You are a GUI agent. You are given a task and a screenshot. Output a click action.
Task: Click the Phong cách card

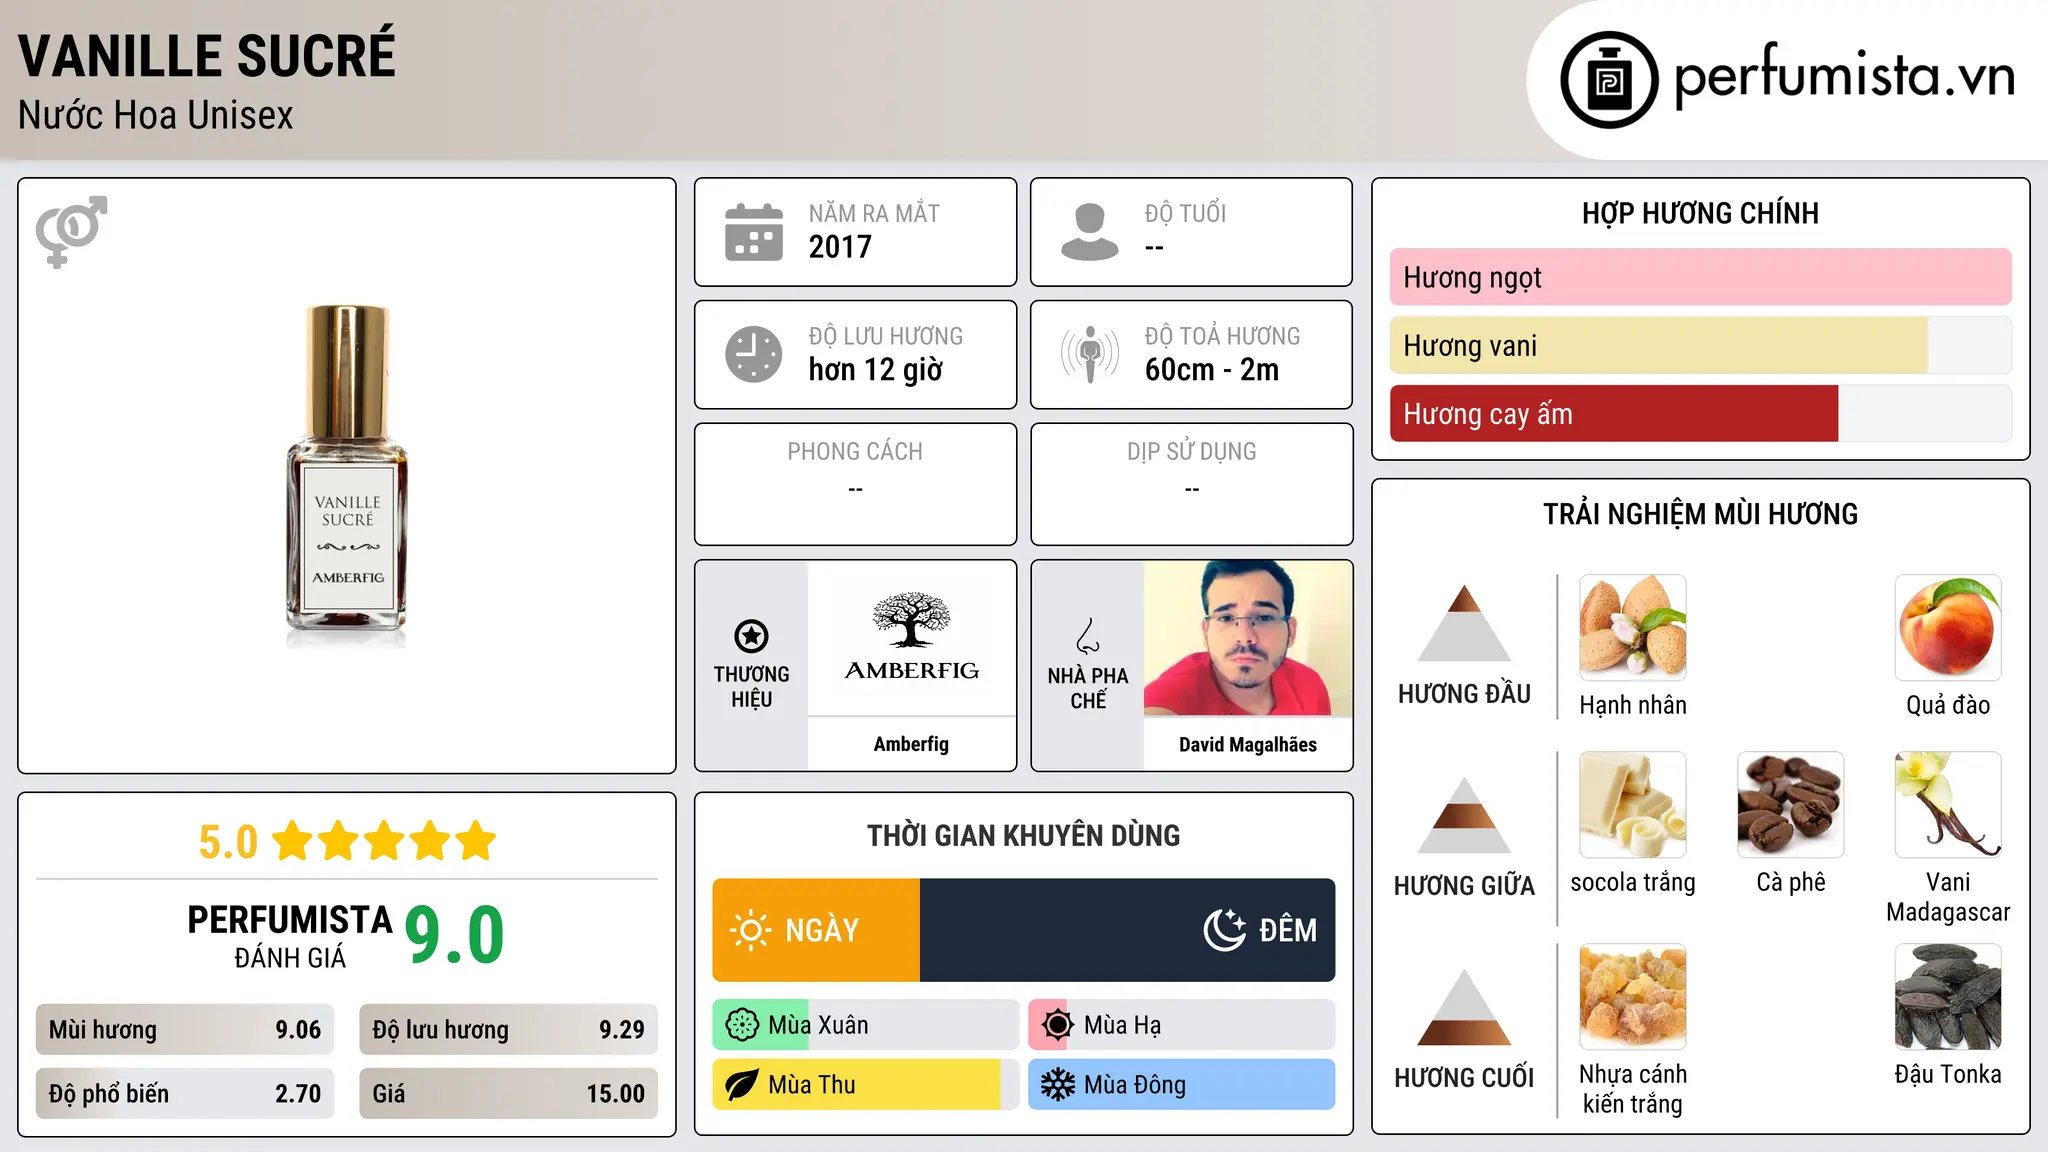click(856, 484)
